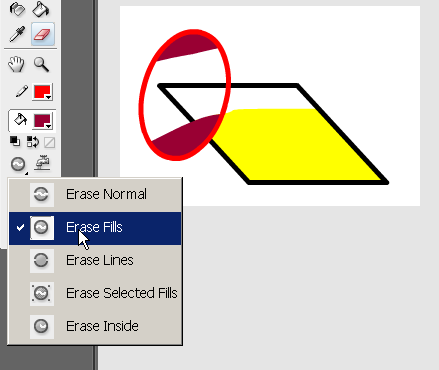Open the Eraser Mode dropdown button
Image resolution: width=439 pixels, height=370 pixels.
(18, 164)
